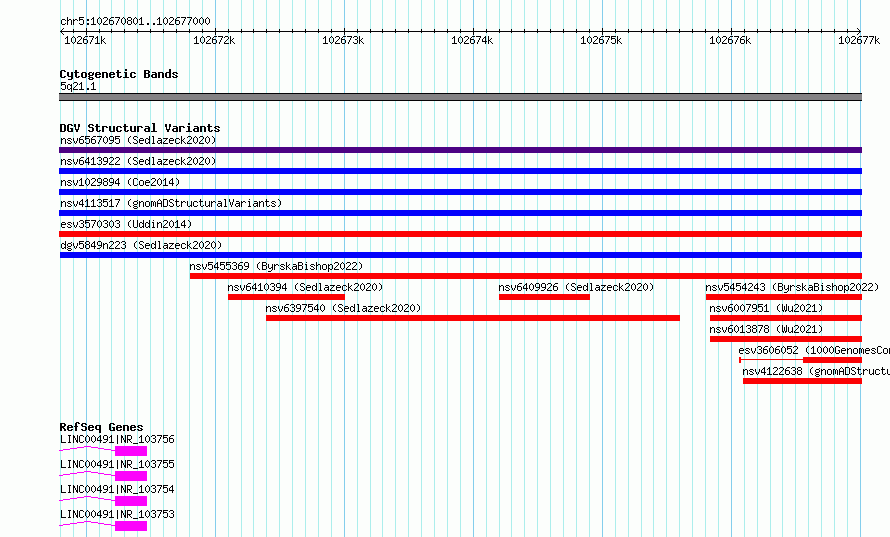This screenshot has height=537, width=890.
Task: Select LINC00491 NR_103755 magenta exon block
Action: (131, 476)
